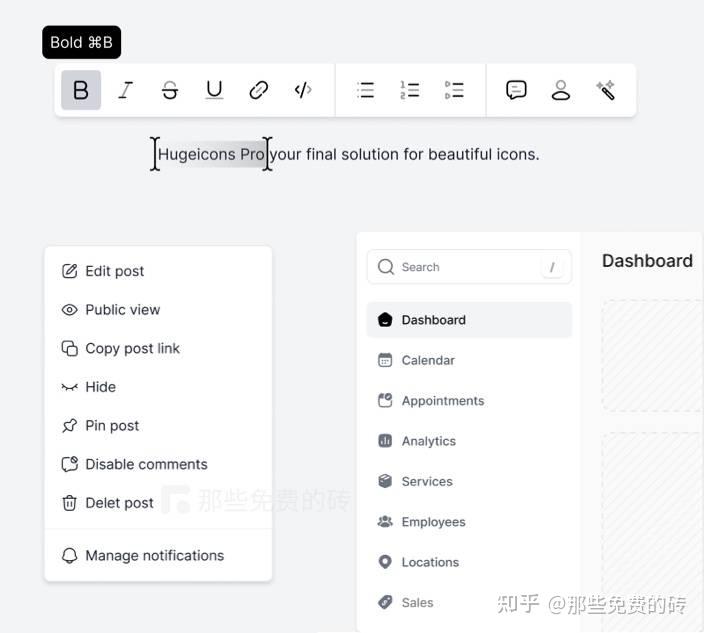
Task: Open AI magic wand tool
Action: click(605, 90)
